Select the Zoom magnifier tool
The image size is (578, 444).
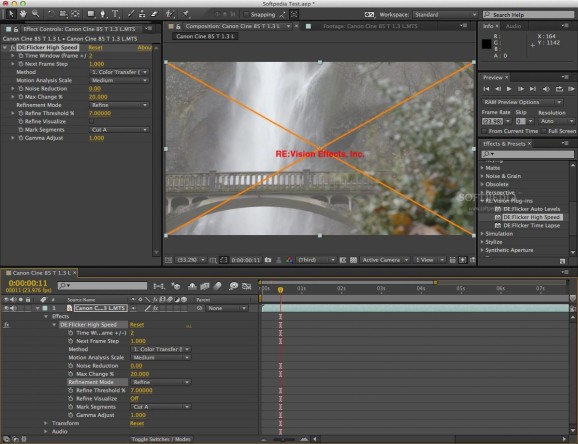coord(35,14)
